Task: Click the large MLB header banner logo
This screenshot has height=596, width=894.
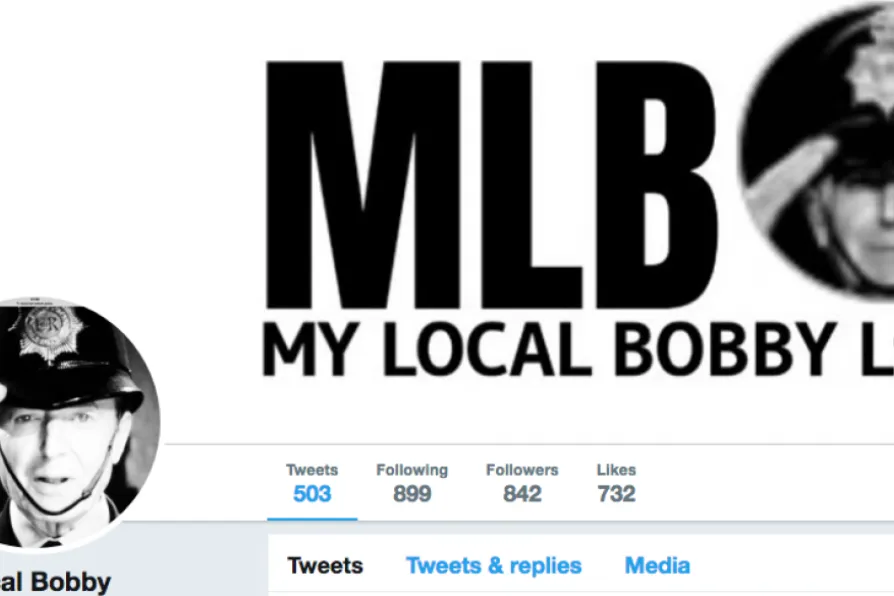Action: pyautogui.click(x=491, y=184)
